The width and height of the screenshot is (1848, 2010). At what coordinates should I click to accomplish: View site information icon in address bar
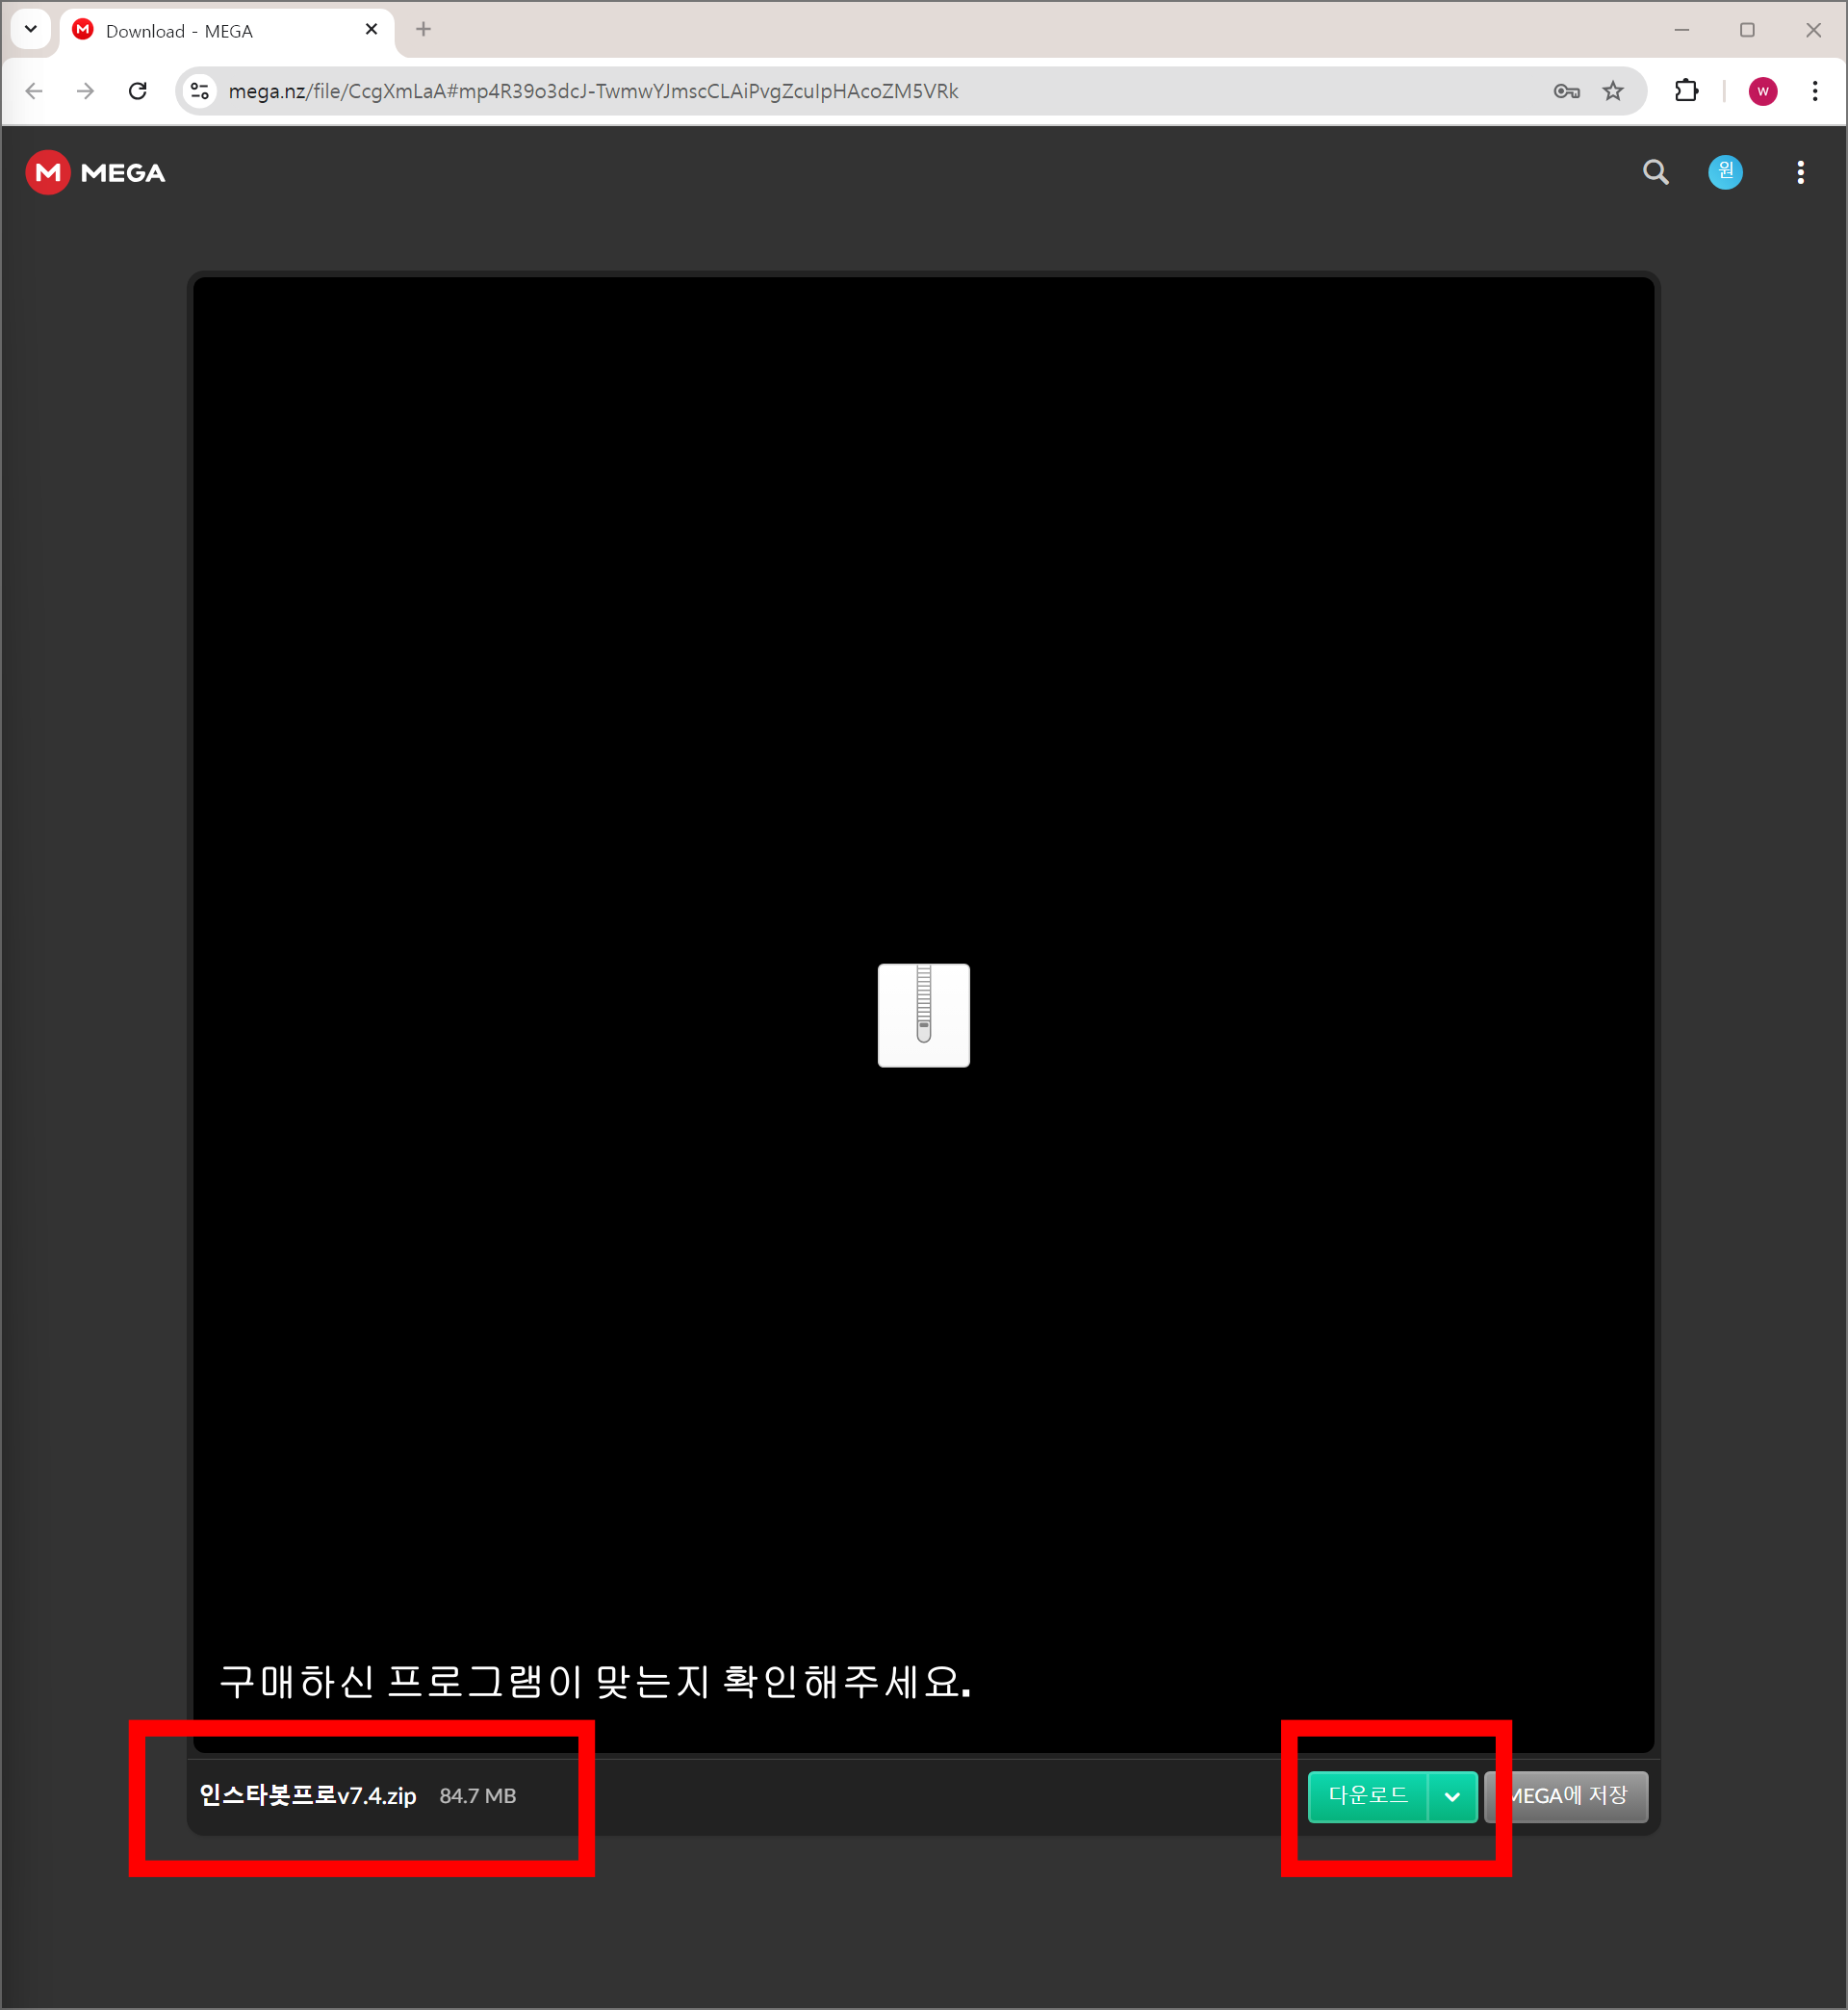(x=200, y=91)
